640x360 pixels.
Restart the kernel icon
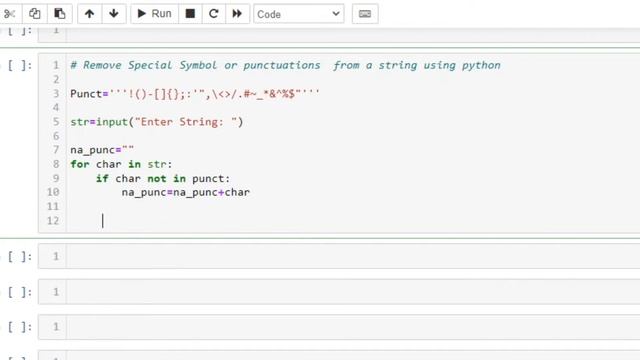pyautogui.click(x=213, y=14)
